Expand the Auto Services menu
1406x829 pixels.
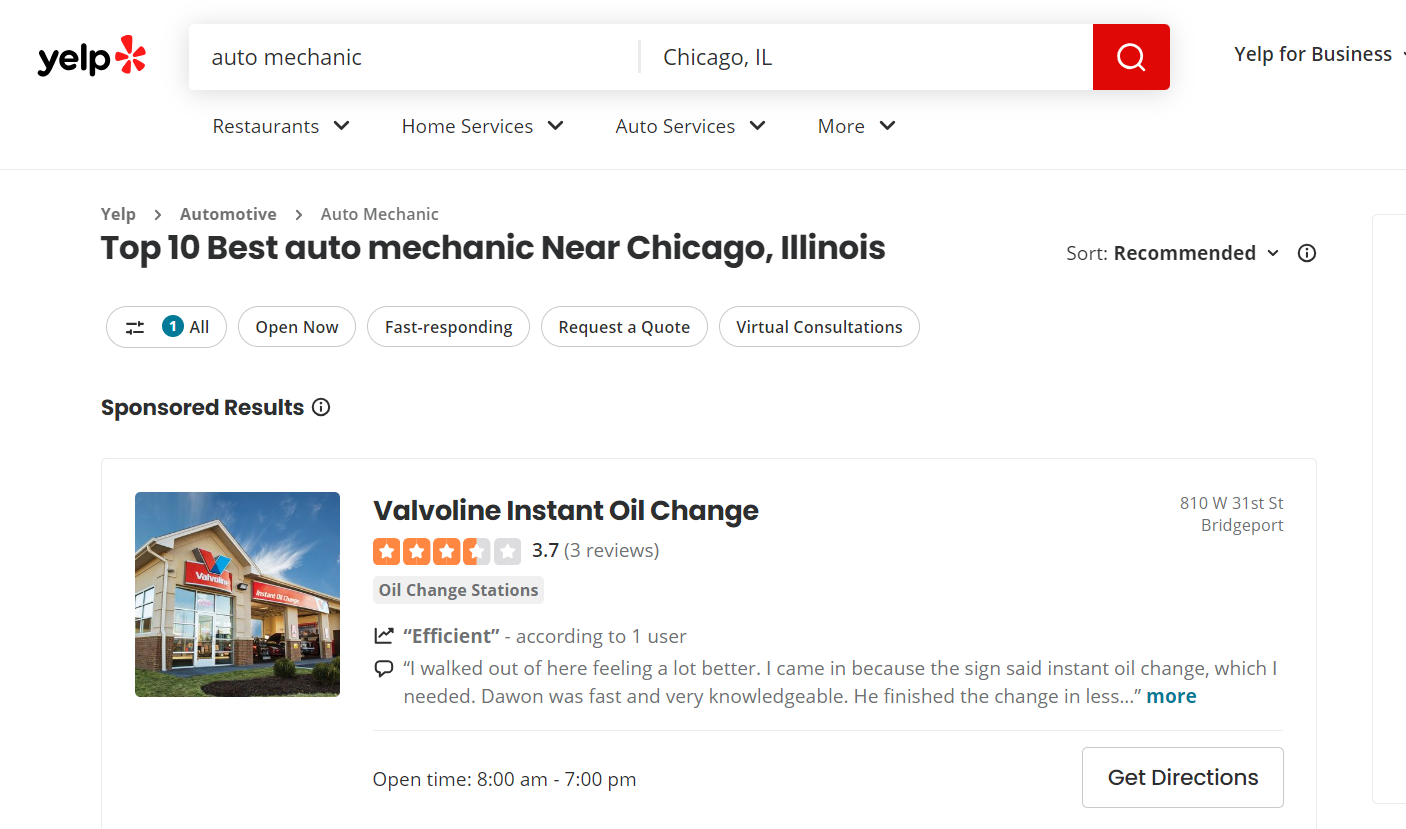[691, 126]
